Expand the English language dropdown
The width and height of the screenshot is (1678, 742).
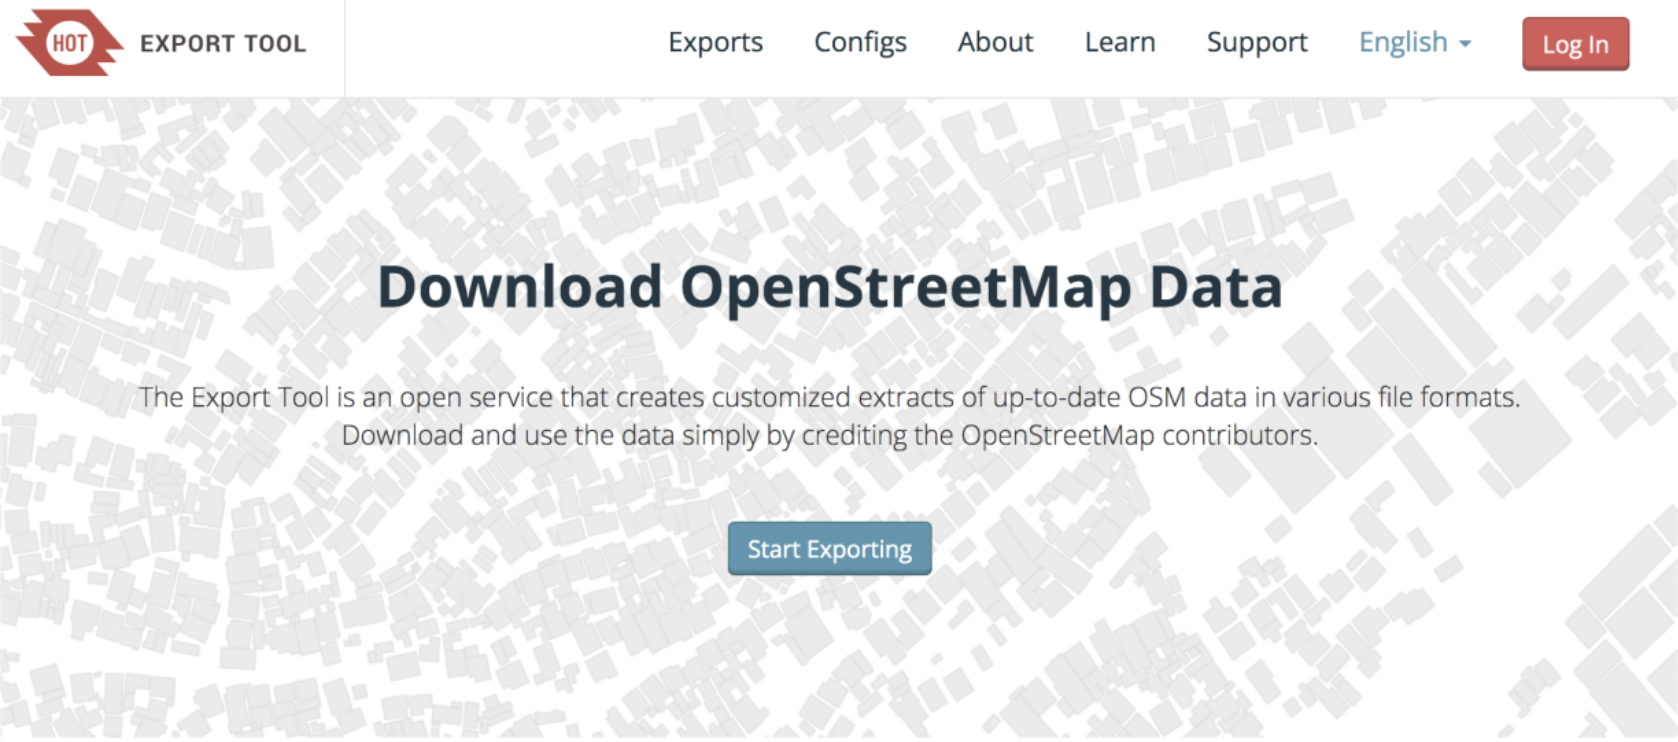(1414, 42)
